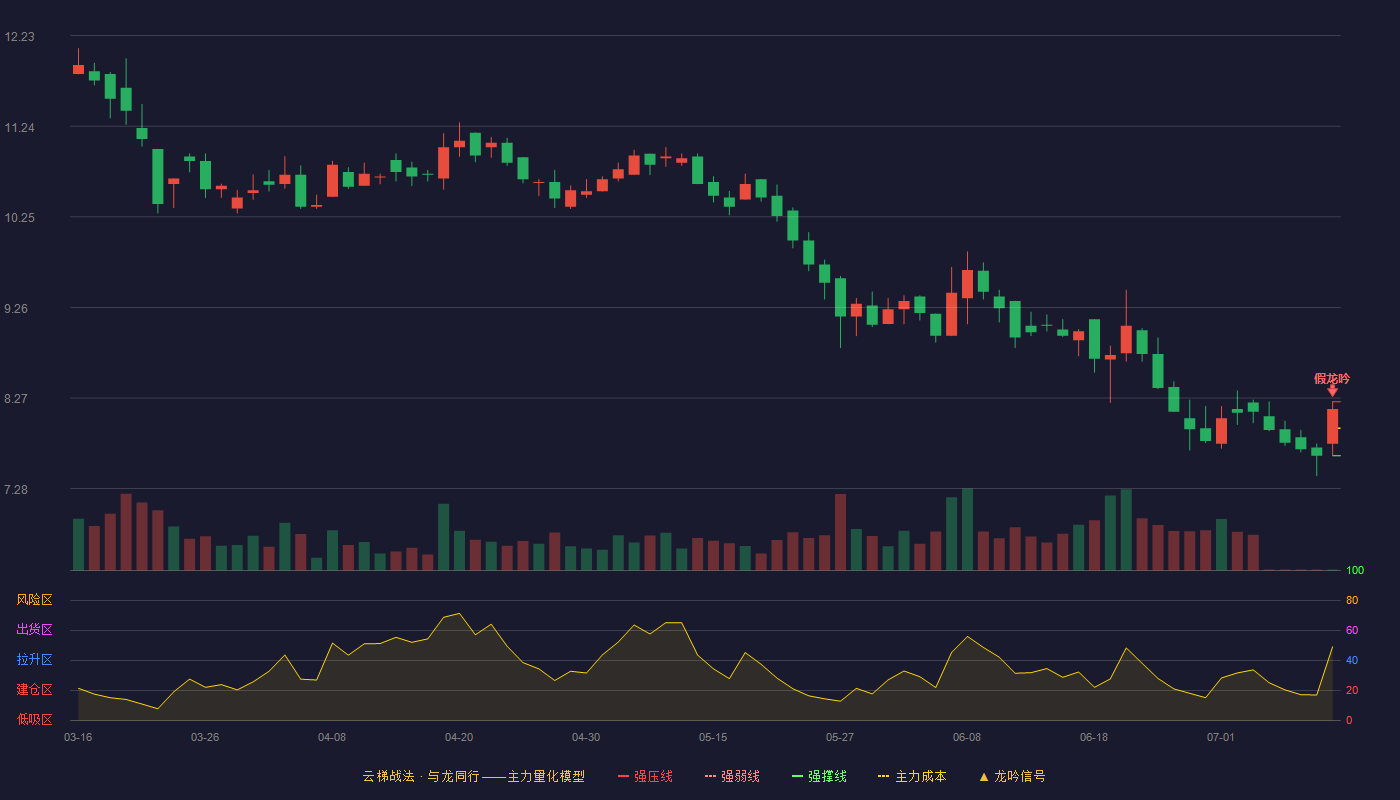Toggle the 强撑线 legend series

tap(819, 776)
